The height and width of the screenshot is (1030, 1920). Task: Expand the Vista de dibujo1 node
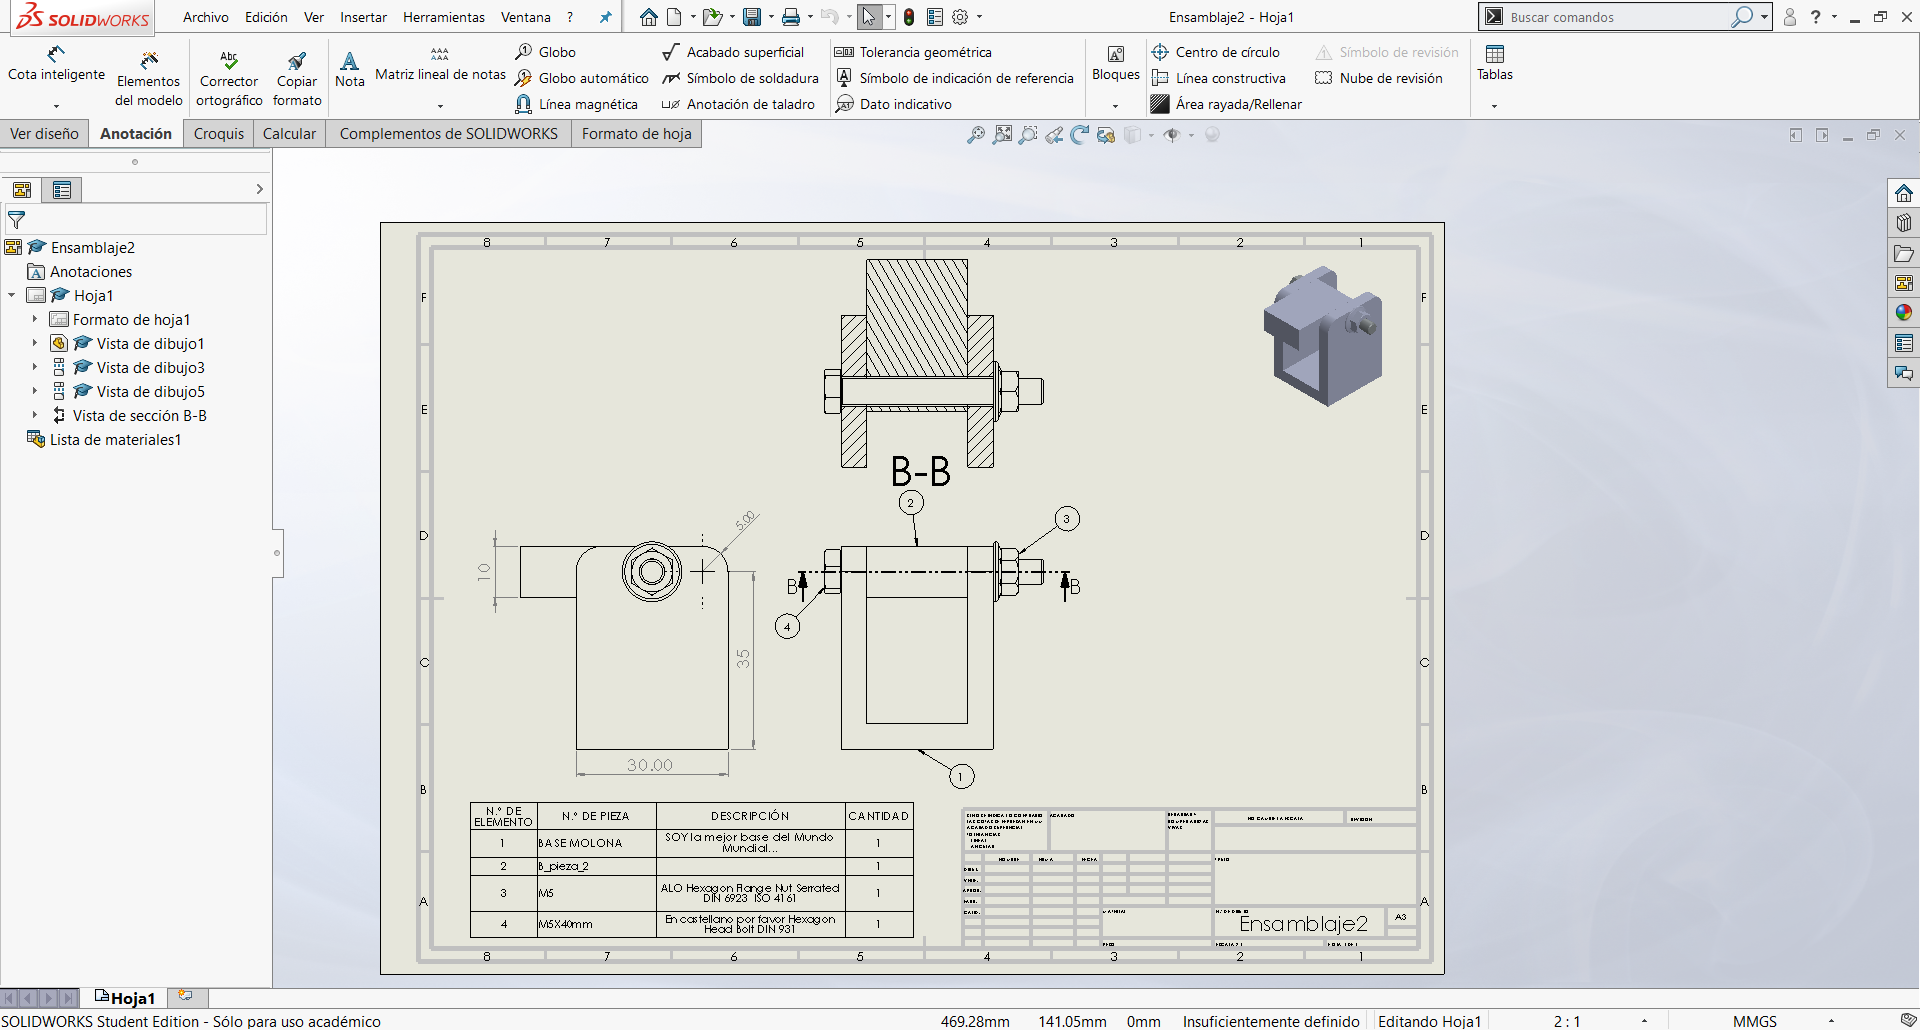[x=35, y=344]
